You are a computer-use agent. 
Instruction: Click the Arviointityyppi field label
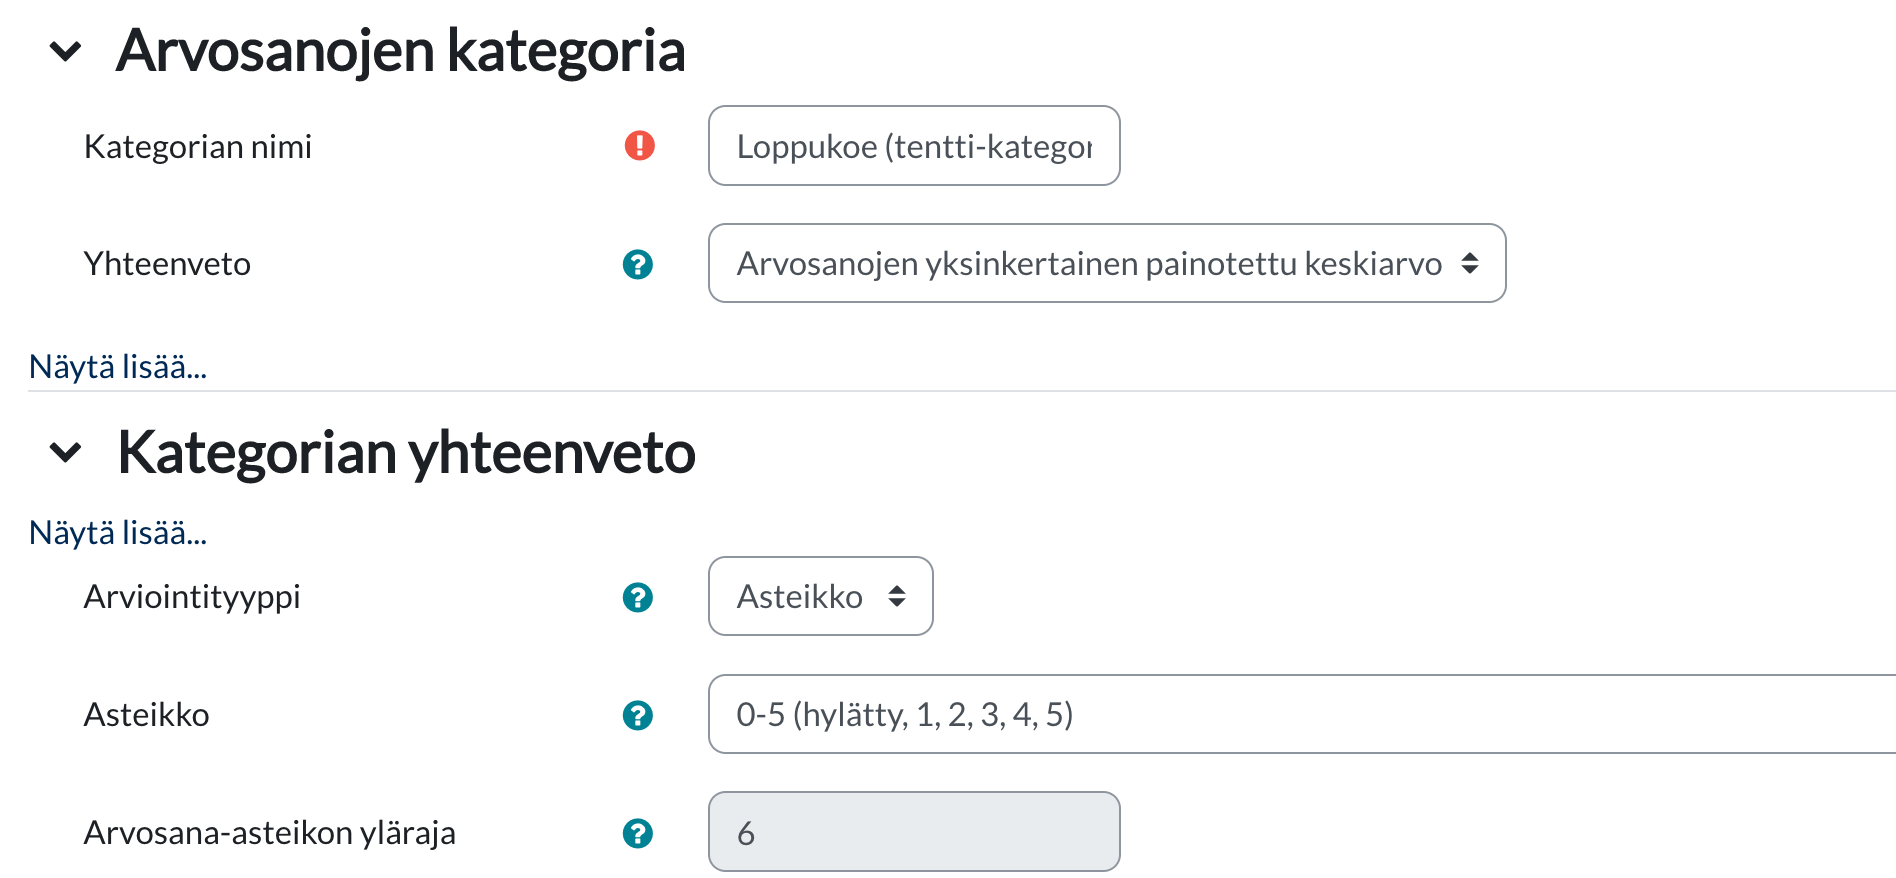click(x=192, y=597)
